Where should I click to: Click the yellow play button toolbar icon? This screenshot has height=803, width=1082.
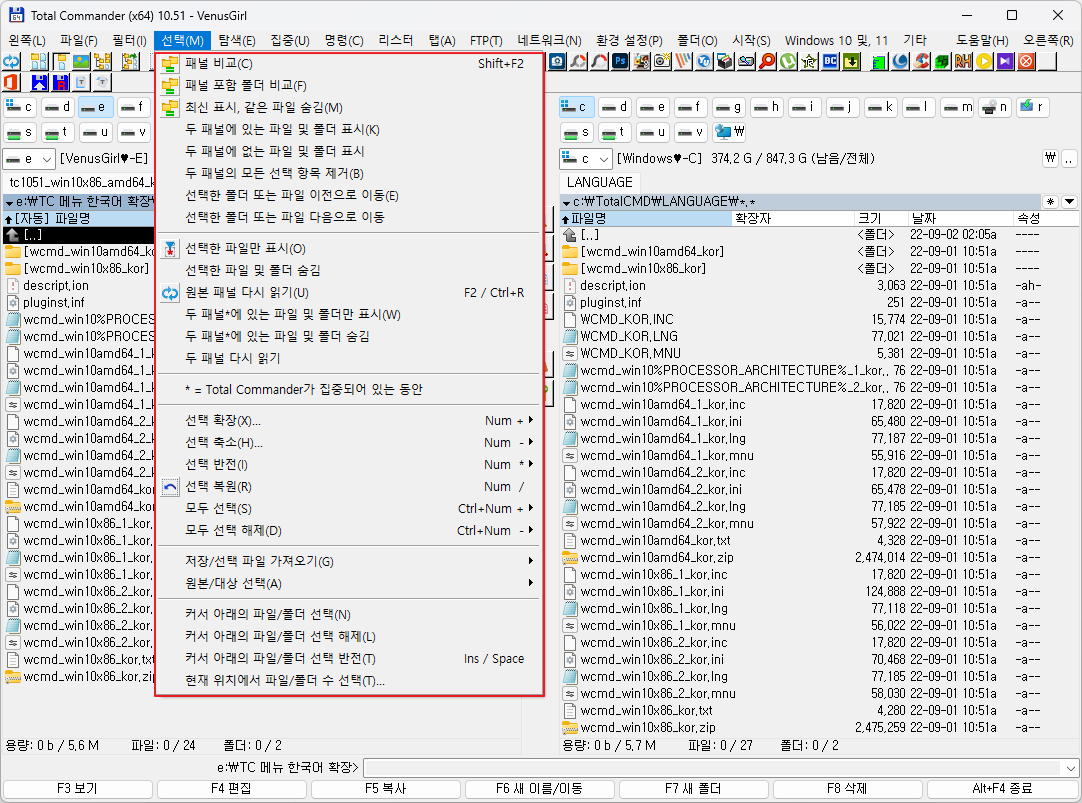tap(984, 61)
